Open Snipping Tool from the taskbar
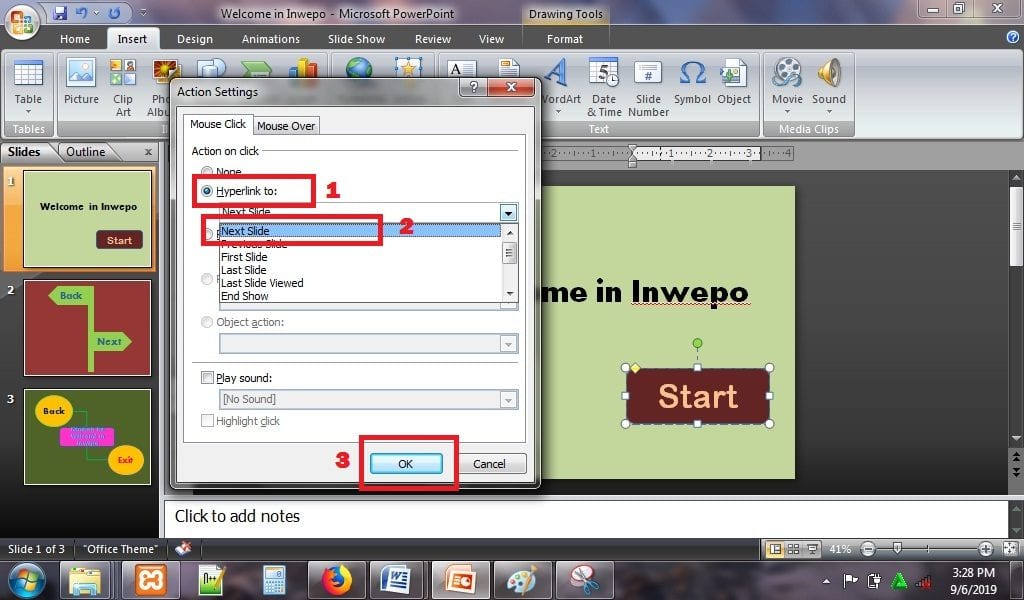This screenshot has width=1024, height=600. point(584,579)
